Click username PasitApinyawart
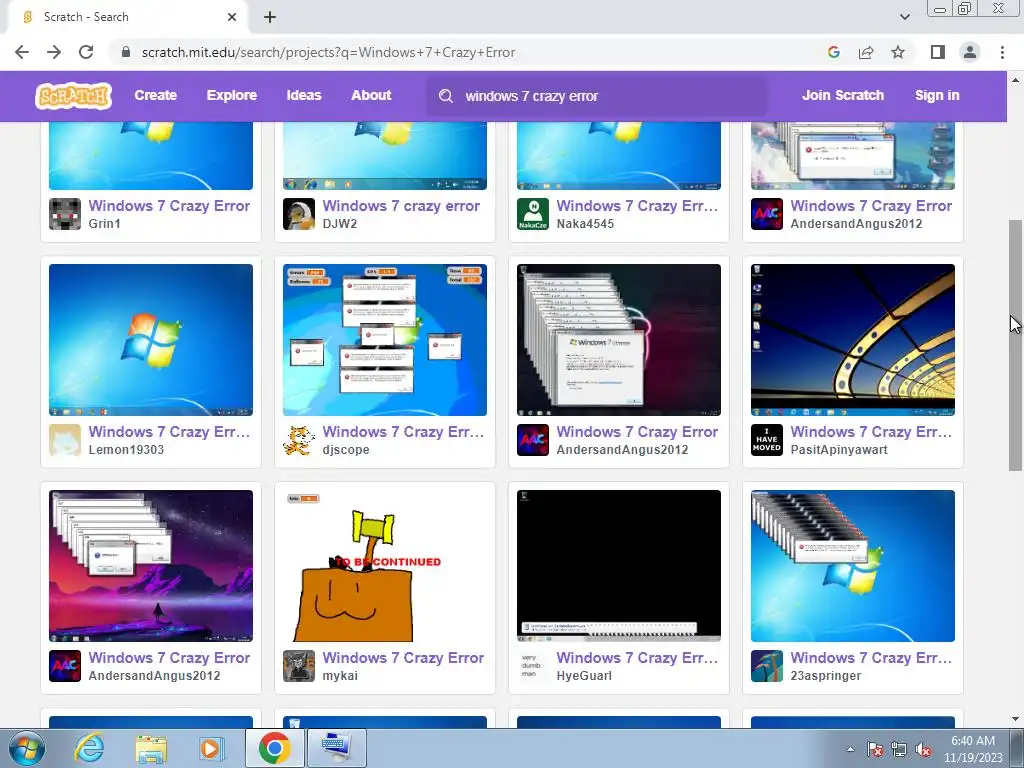1024x768 pixels. click(839, 450)
